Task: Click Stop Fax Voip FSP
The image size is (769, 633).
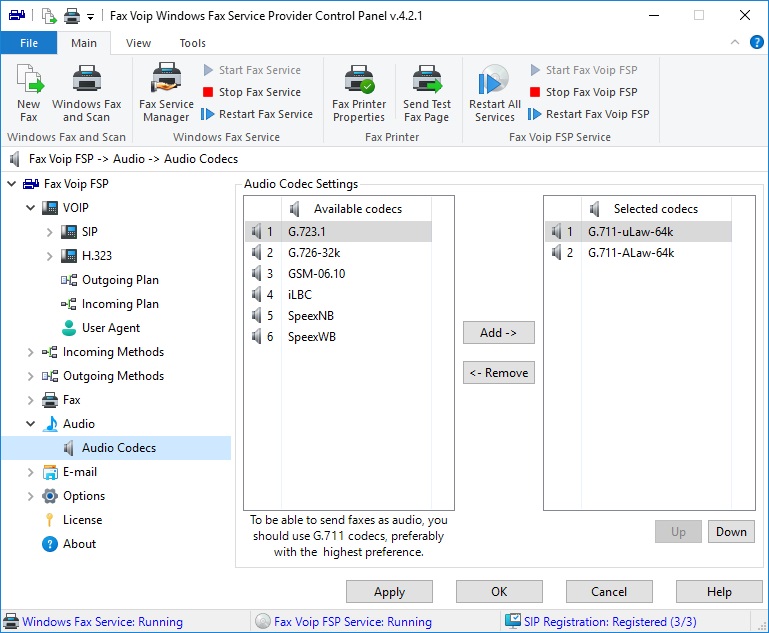Action: [584, 92]
